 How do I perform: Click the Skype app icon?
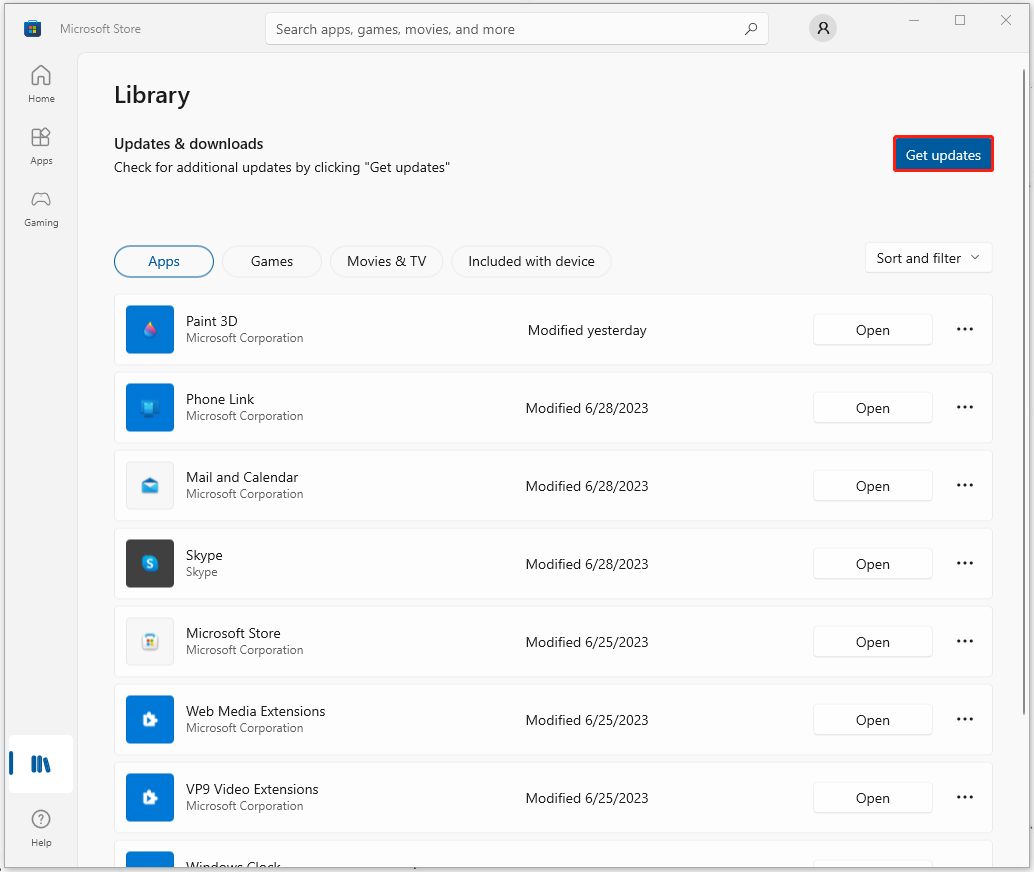point(150,563)
